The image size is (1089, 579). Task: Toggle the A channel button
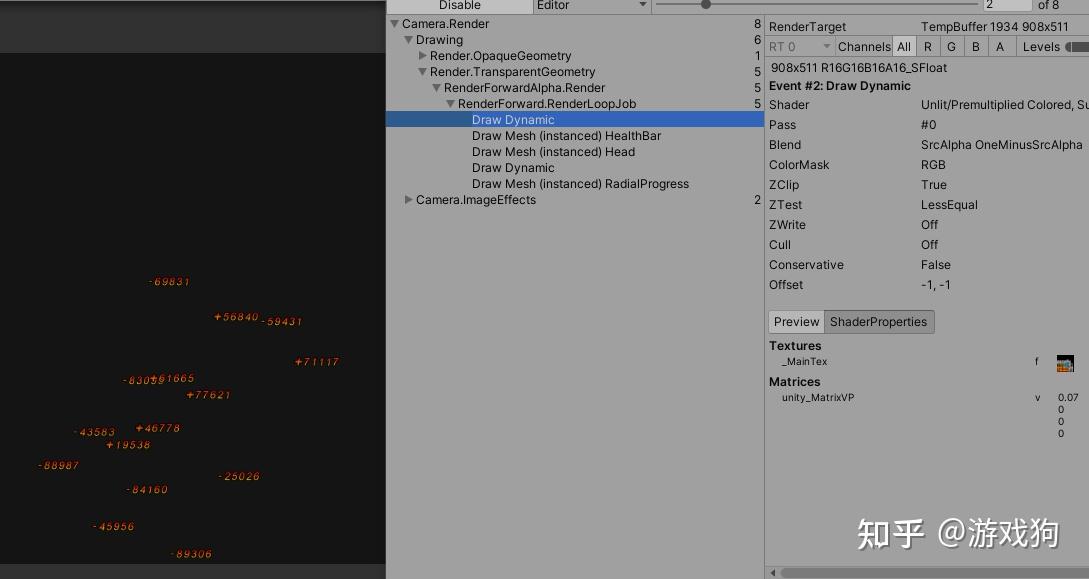tap(1000, 46)
